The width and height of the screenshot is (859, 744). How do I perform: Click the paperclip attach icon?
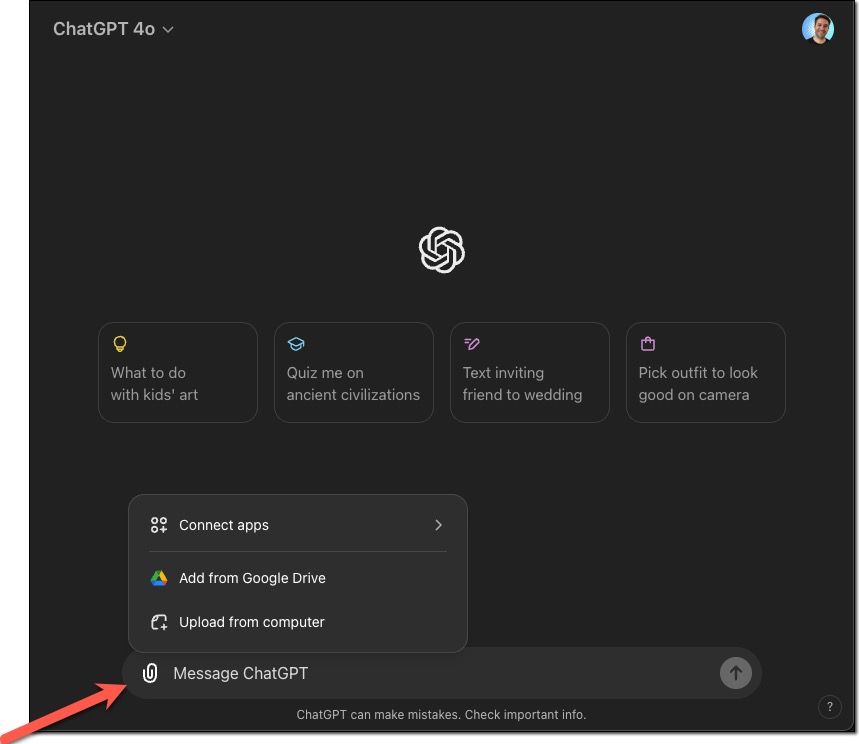pos(150,673)
